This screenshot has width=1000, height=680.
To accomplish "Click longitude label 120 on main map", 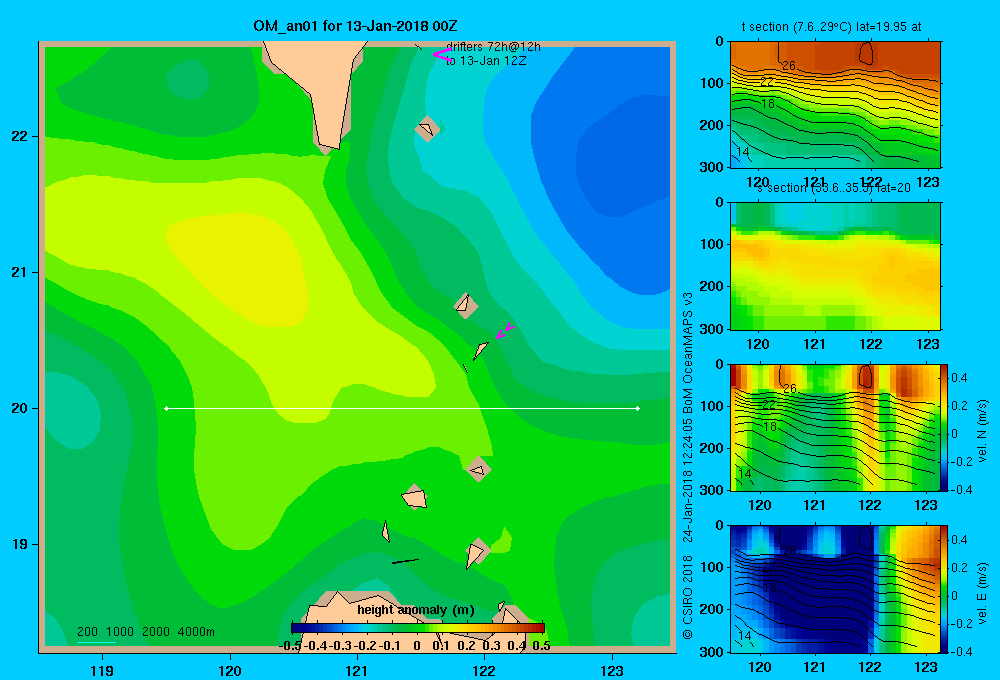I will coord(230,670).
